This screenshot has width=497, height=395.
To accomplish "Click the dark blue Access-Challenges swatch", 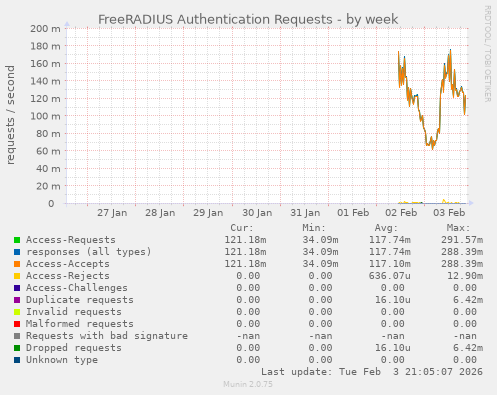I will click(x=17, y=288).
